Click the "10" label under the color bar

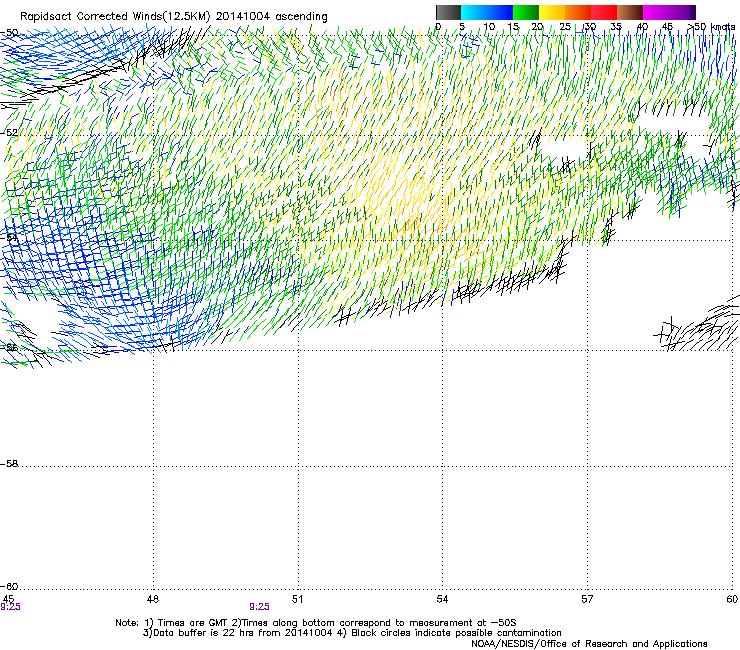pos(489,26)
